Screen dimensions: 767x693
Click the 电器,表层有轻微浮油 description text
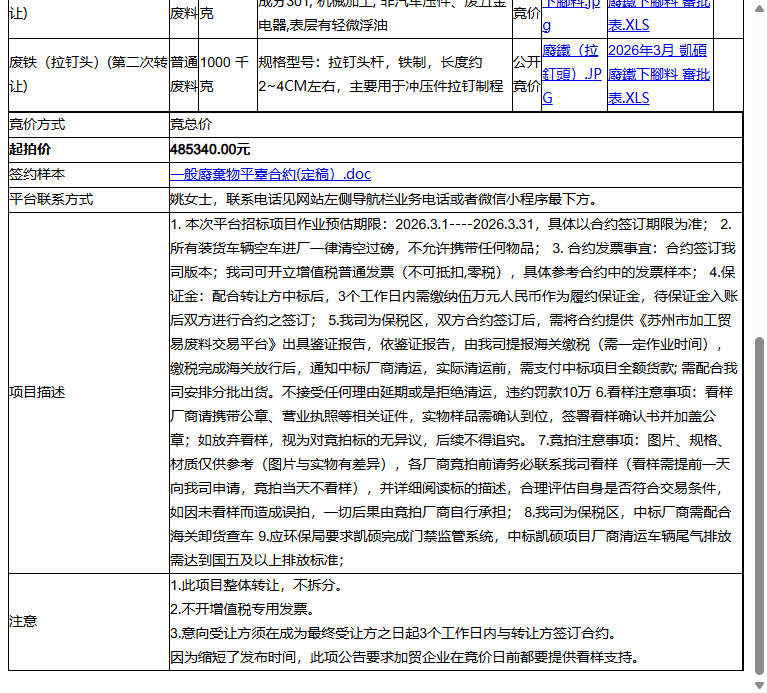[323, 25]
